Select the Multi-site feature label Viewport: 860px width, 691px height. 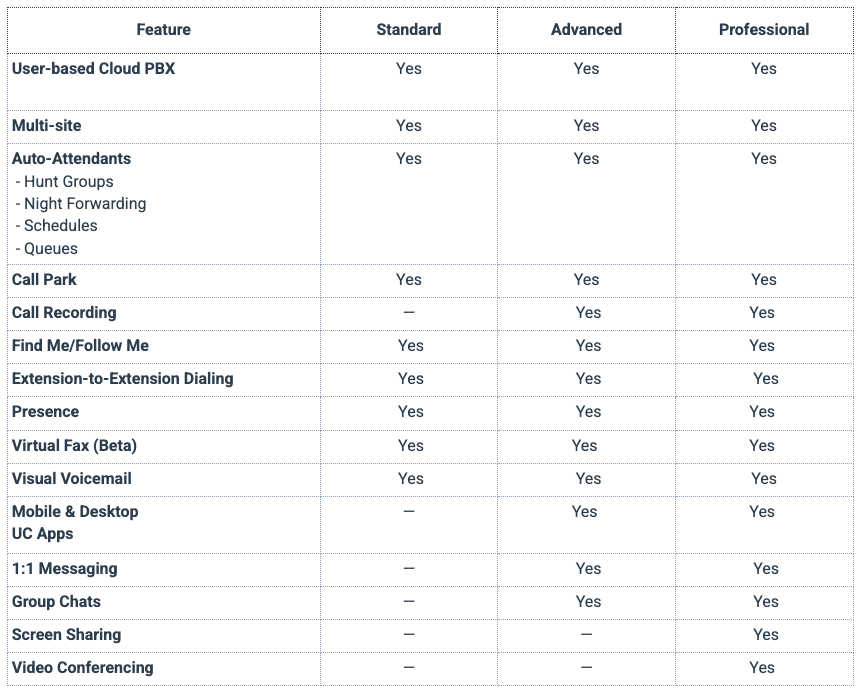(x=47, y=126)
